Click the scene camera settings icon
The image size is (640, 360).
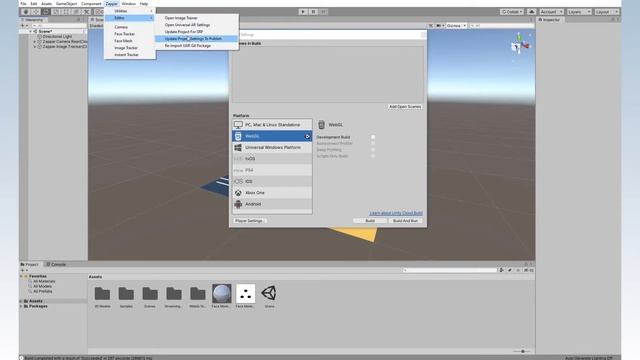(x=439, y=26)
